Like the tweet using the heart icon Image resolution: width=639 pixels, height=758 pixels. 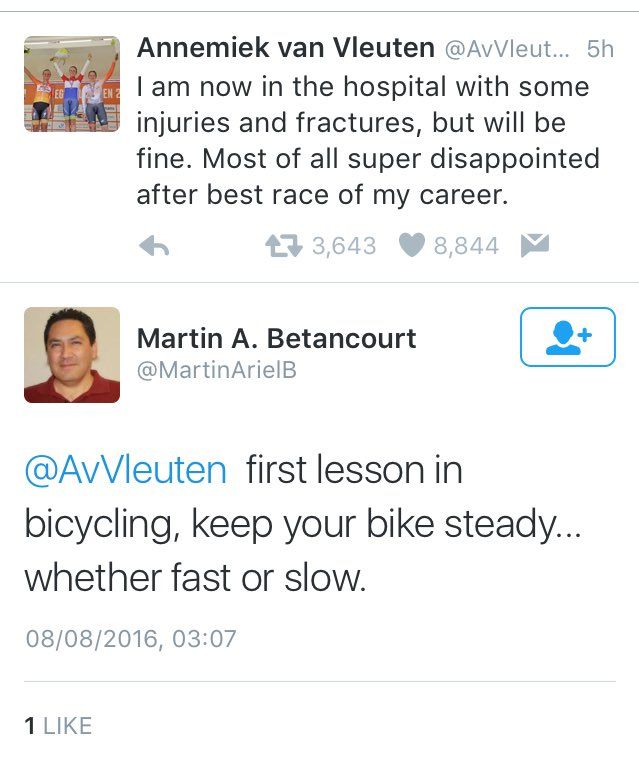point(412,246)
